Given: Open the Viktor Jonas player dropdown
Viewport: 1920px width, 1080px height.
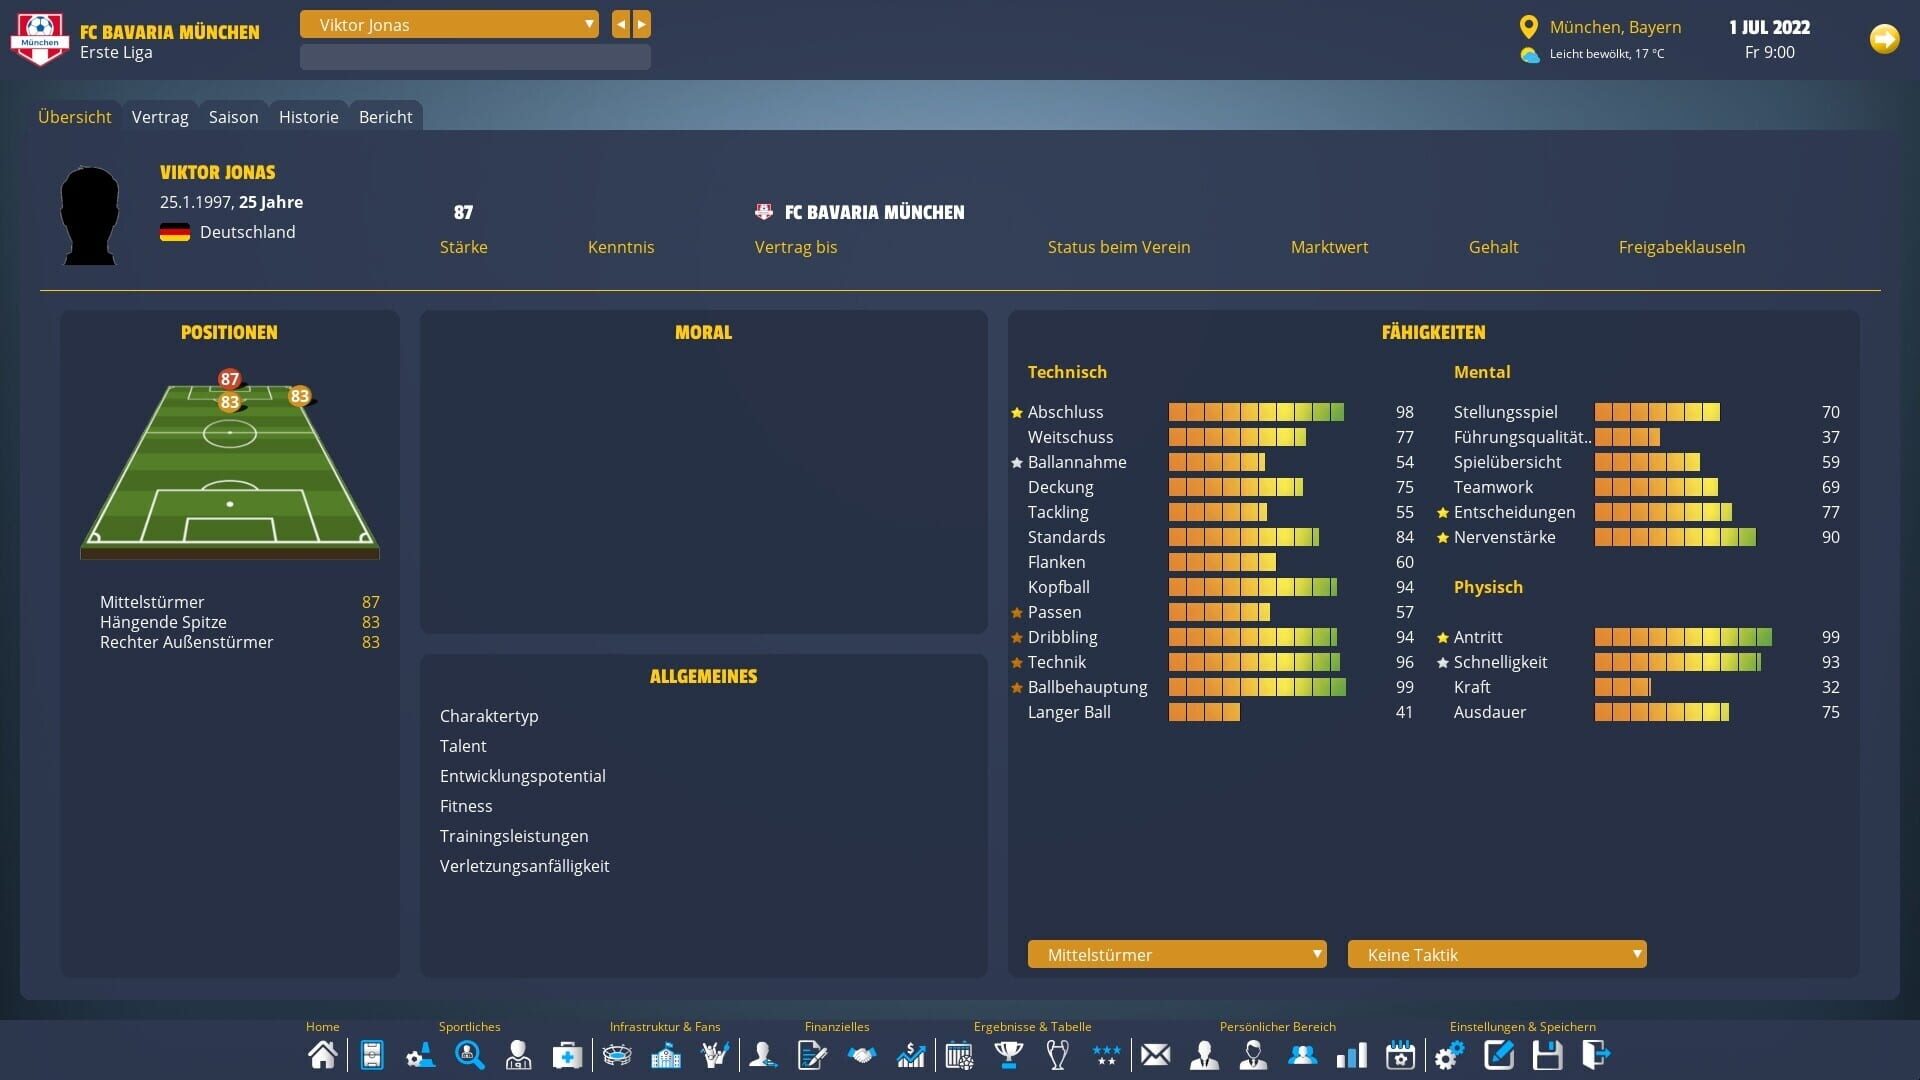Looking at the screenshot, I should coord(449,25).
